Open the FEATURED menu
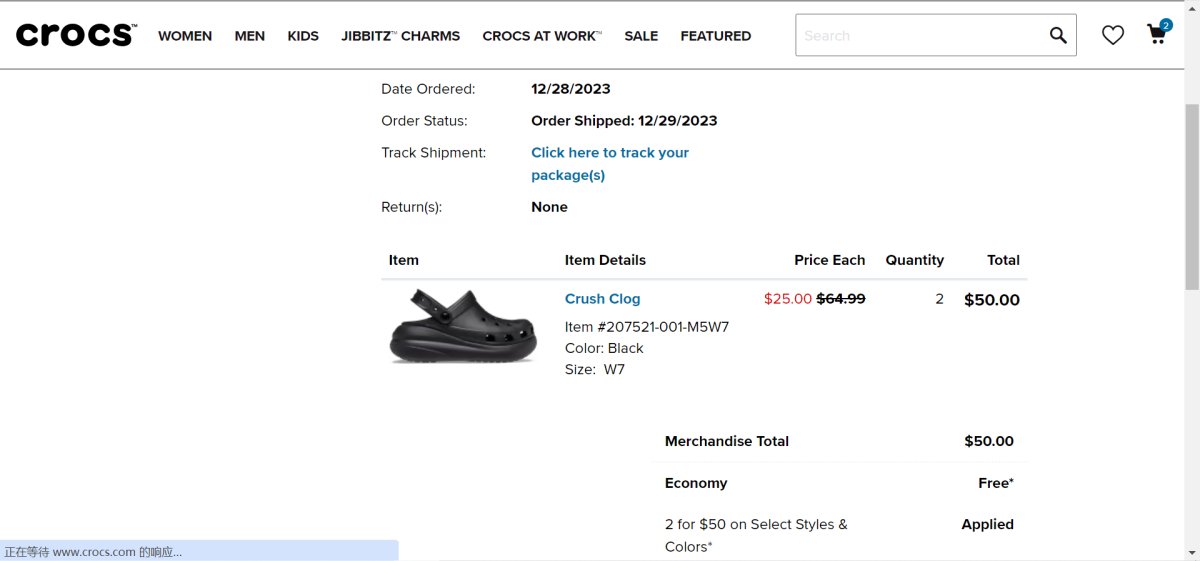Image resolution: width=1200 pixels, height=561 pixels. 715,36
